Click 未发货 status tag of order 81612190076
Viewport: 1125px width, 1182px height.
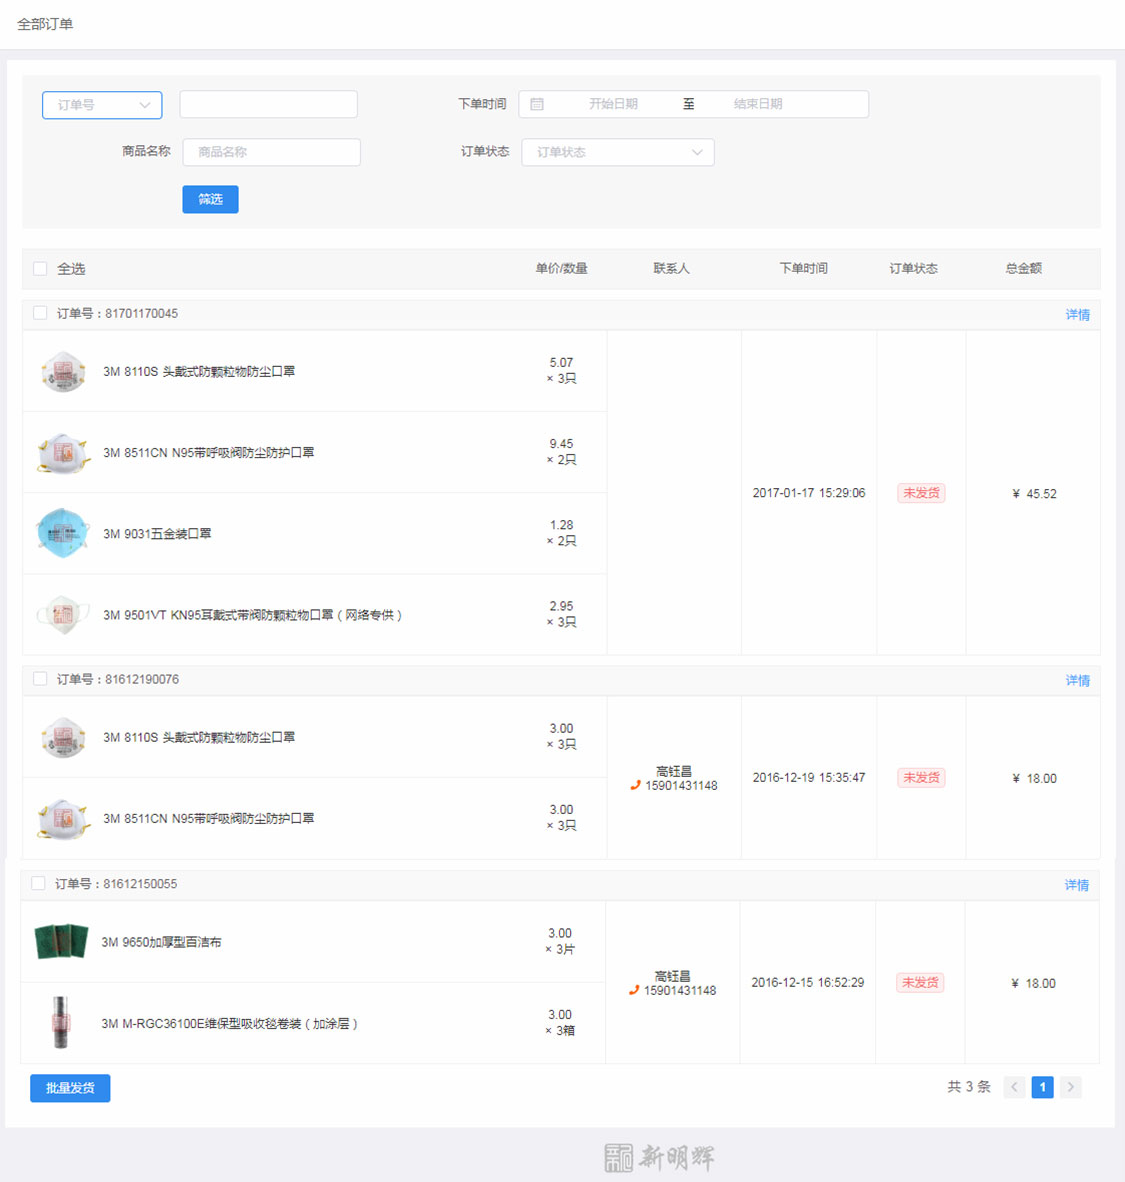point(921,778)
